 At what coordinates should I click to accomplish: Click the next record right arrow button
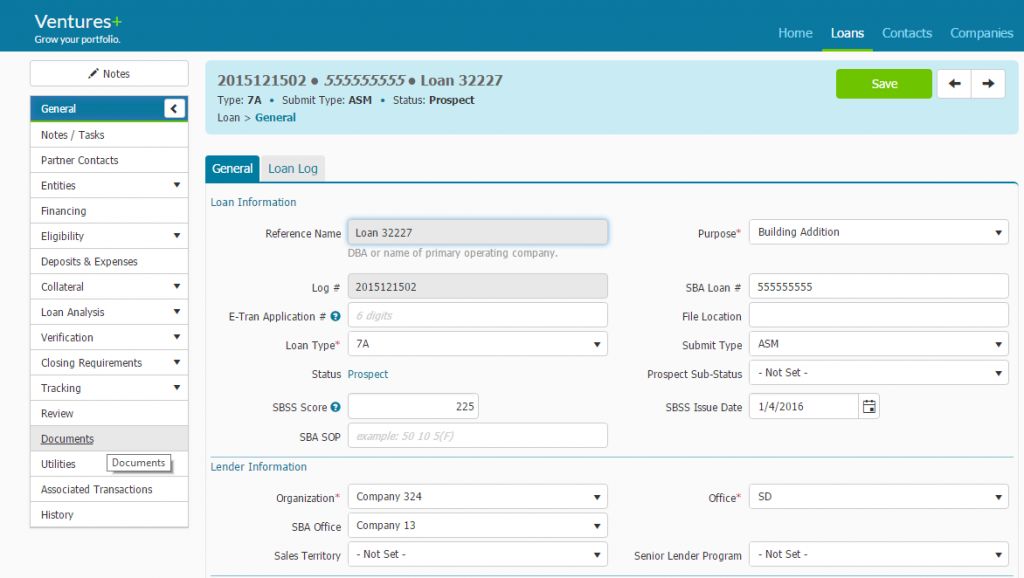(x=988, y=84)
